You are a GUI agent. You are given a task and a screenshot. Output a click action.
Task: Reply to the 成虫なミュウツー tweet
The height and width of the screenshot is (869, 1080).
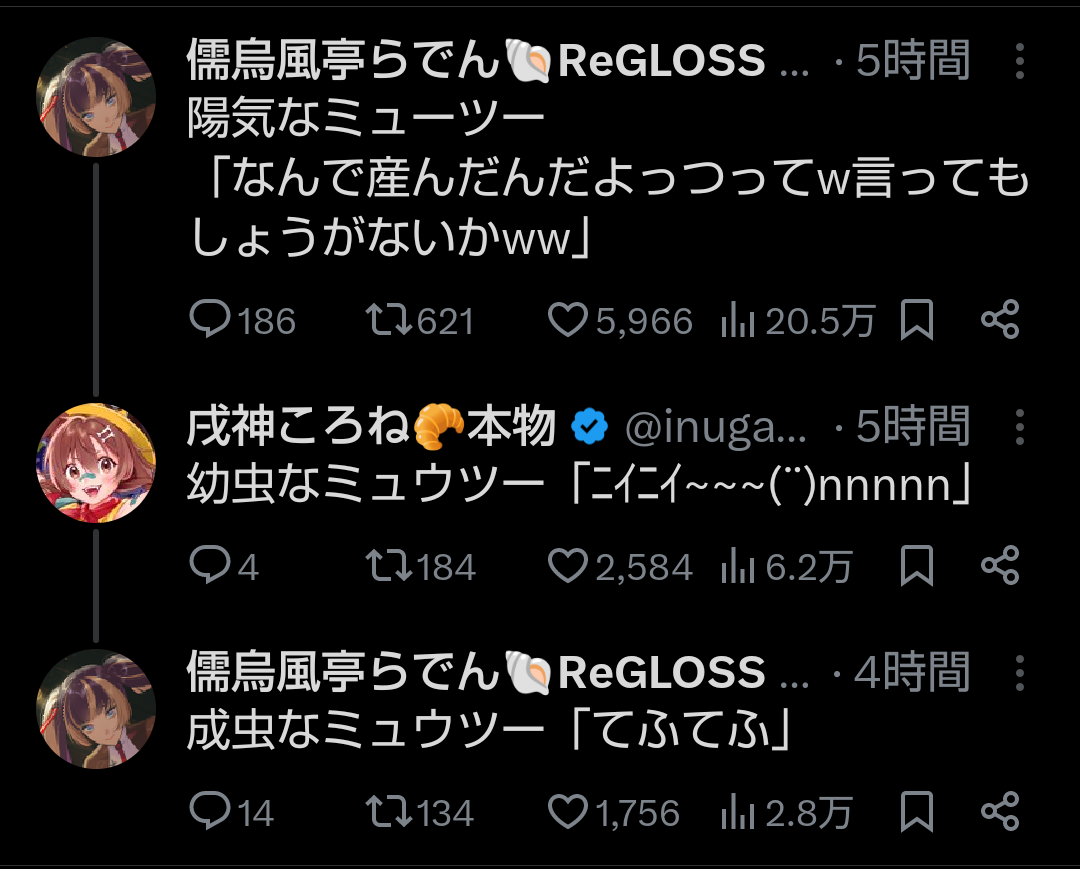pos(210,812)
